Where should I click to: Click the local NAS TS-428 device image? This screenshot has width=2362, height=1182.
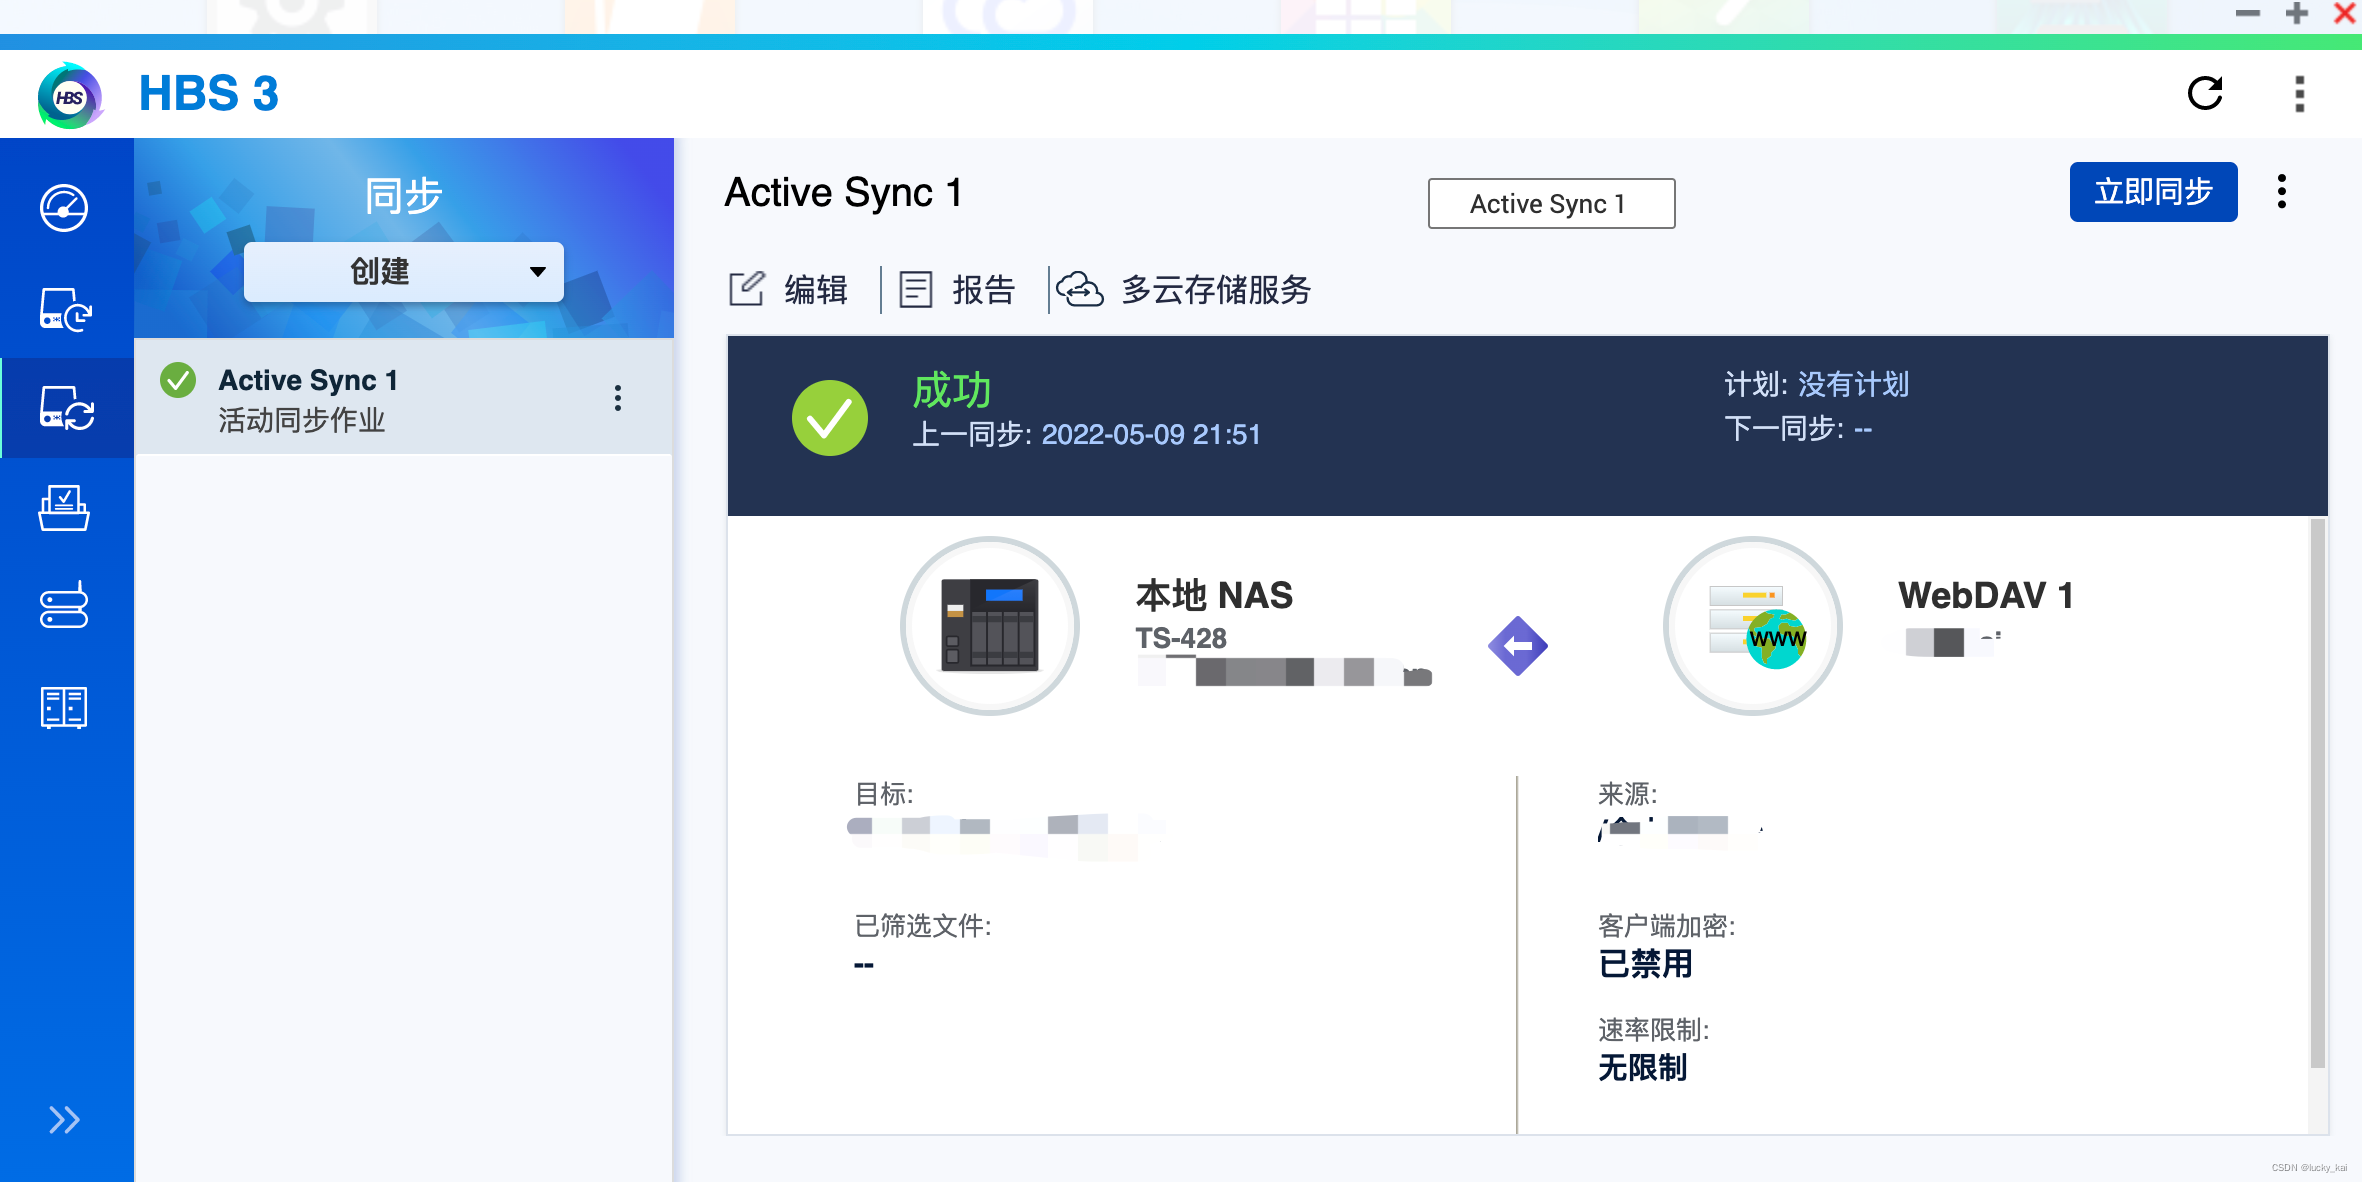pyautogui.click(x=989, y=626)
